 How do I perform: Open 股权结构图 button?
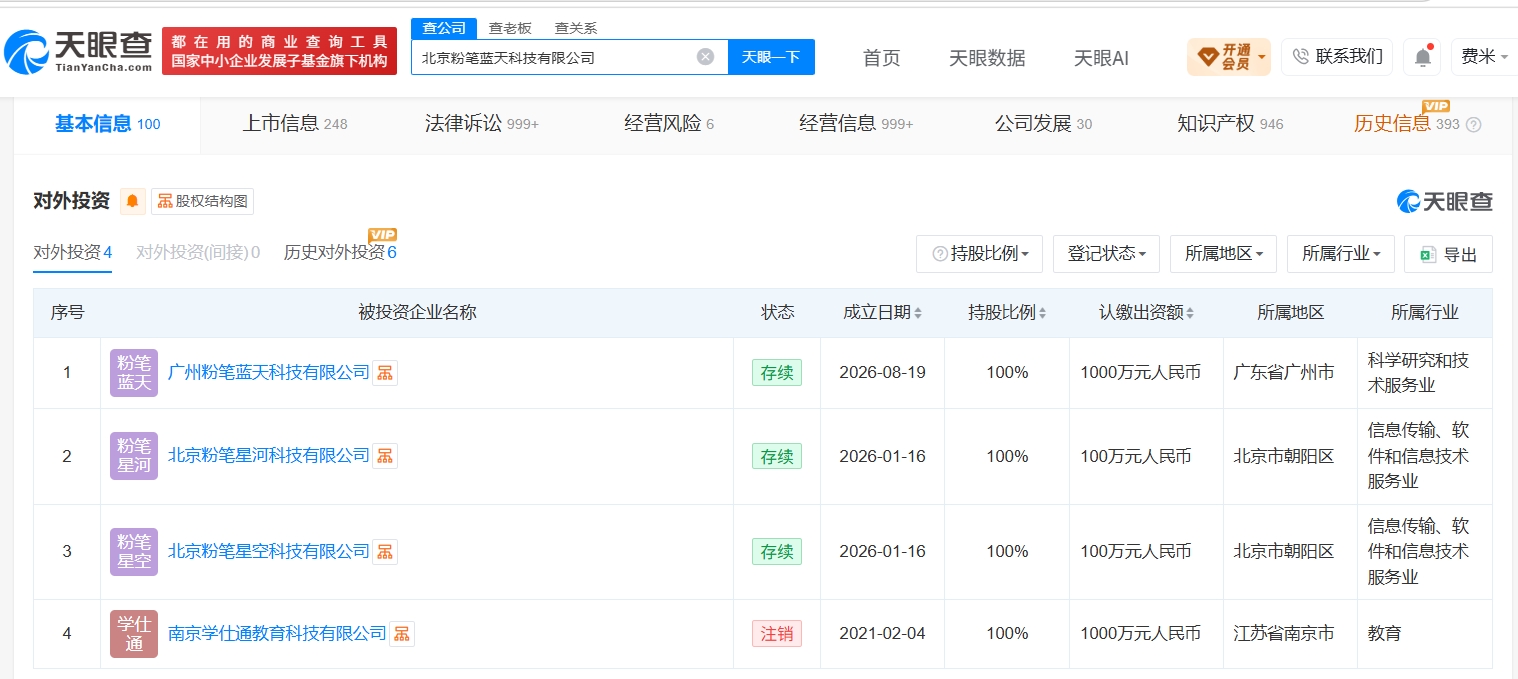pos(202,201)
